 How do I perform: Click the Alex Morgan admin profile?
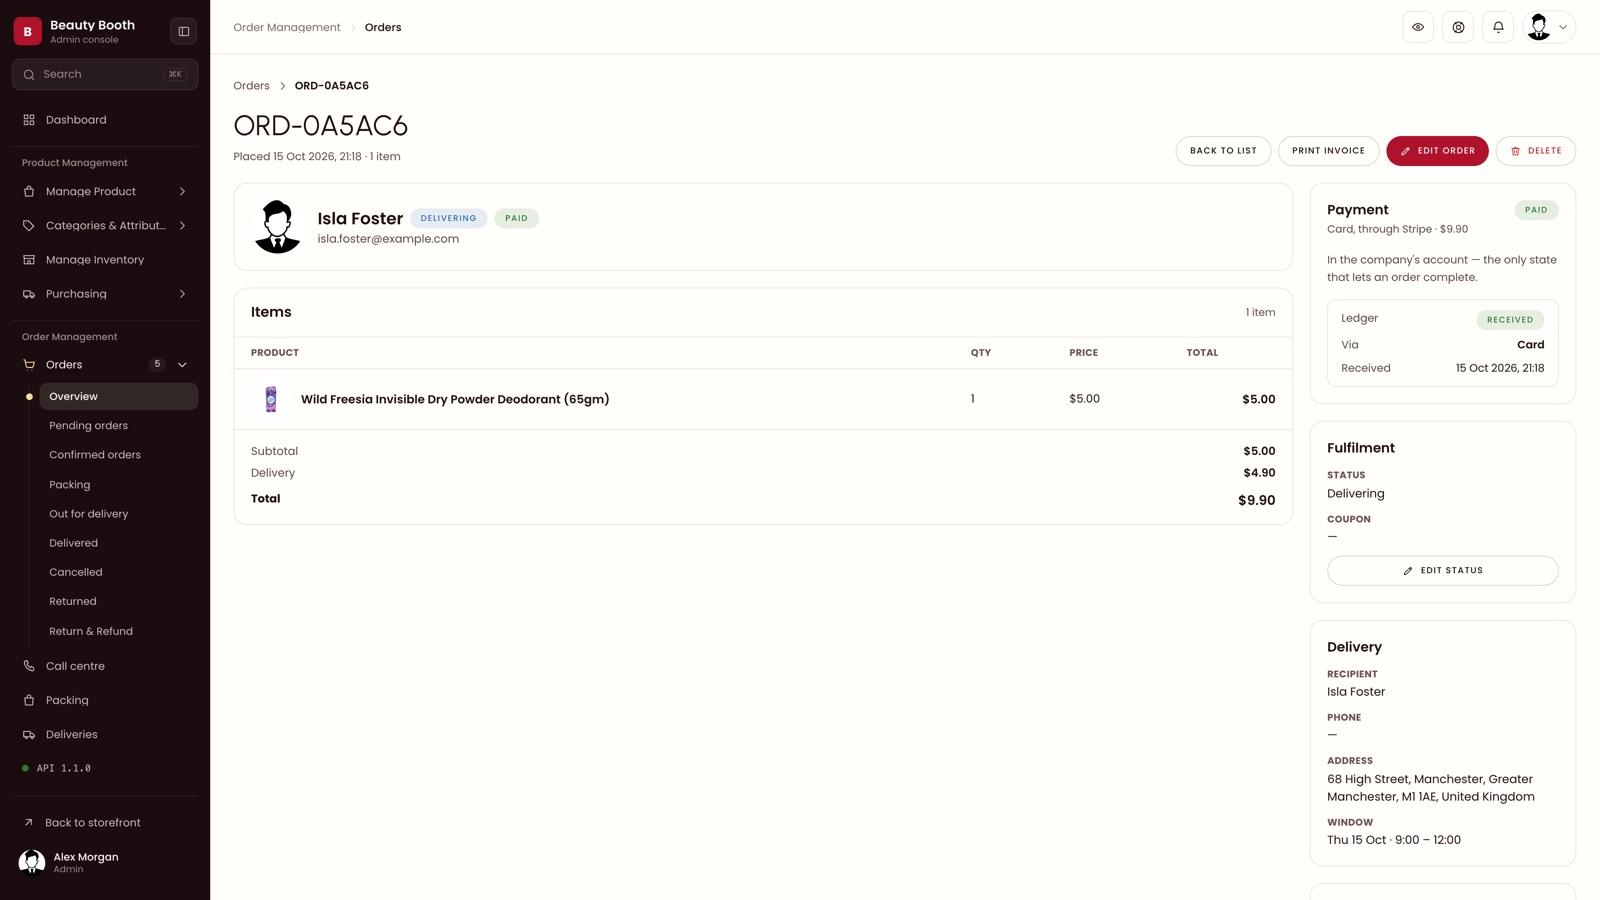(105, 862)
